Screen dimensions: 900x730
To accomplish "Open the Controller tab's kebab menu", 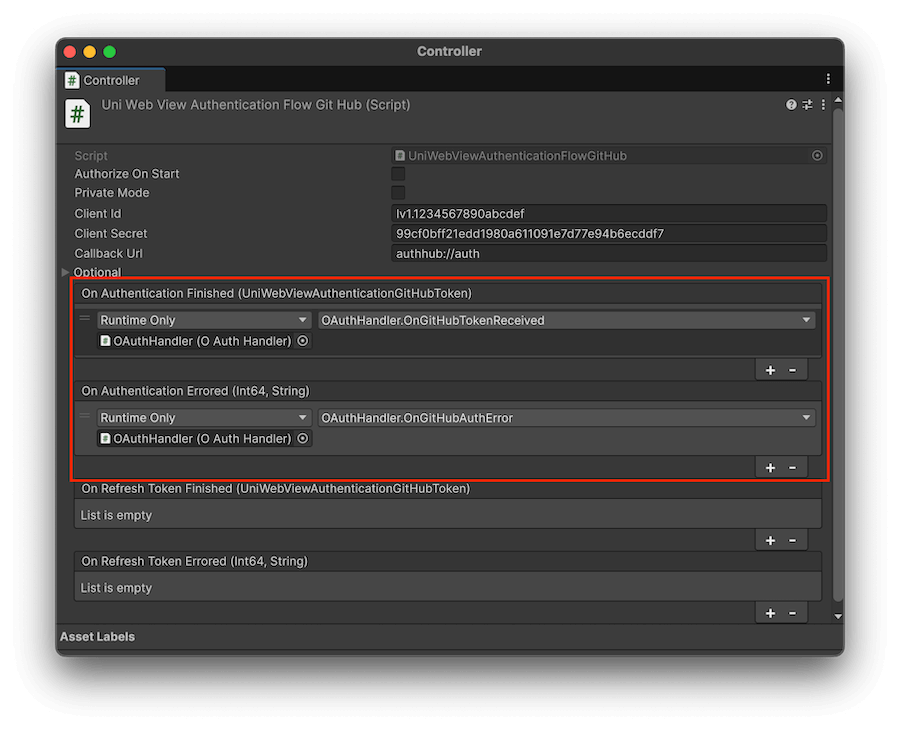I will coord(828,79).
